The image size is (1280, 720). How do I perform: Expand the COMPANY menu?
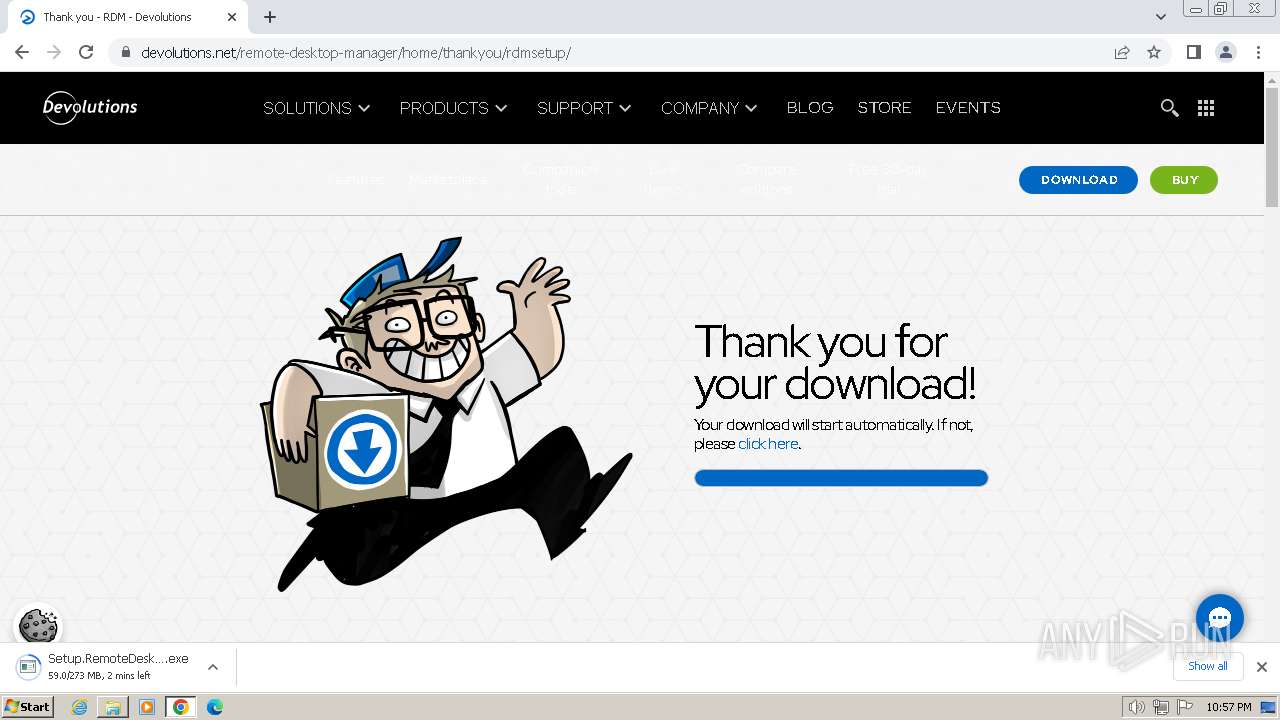click(709, 108)
